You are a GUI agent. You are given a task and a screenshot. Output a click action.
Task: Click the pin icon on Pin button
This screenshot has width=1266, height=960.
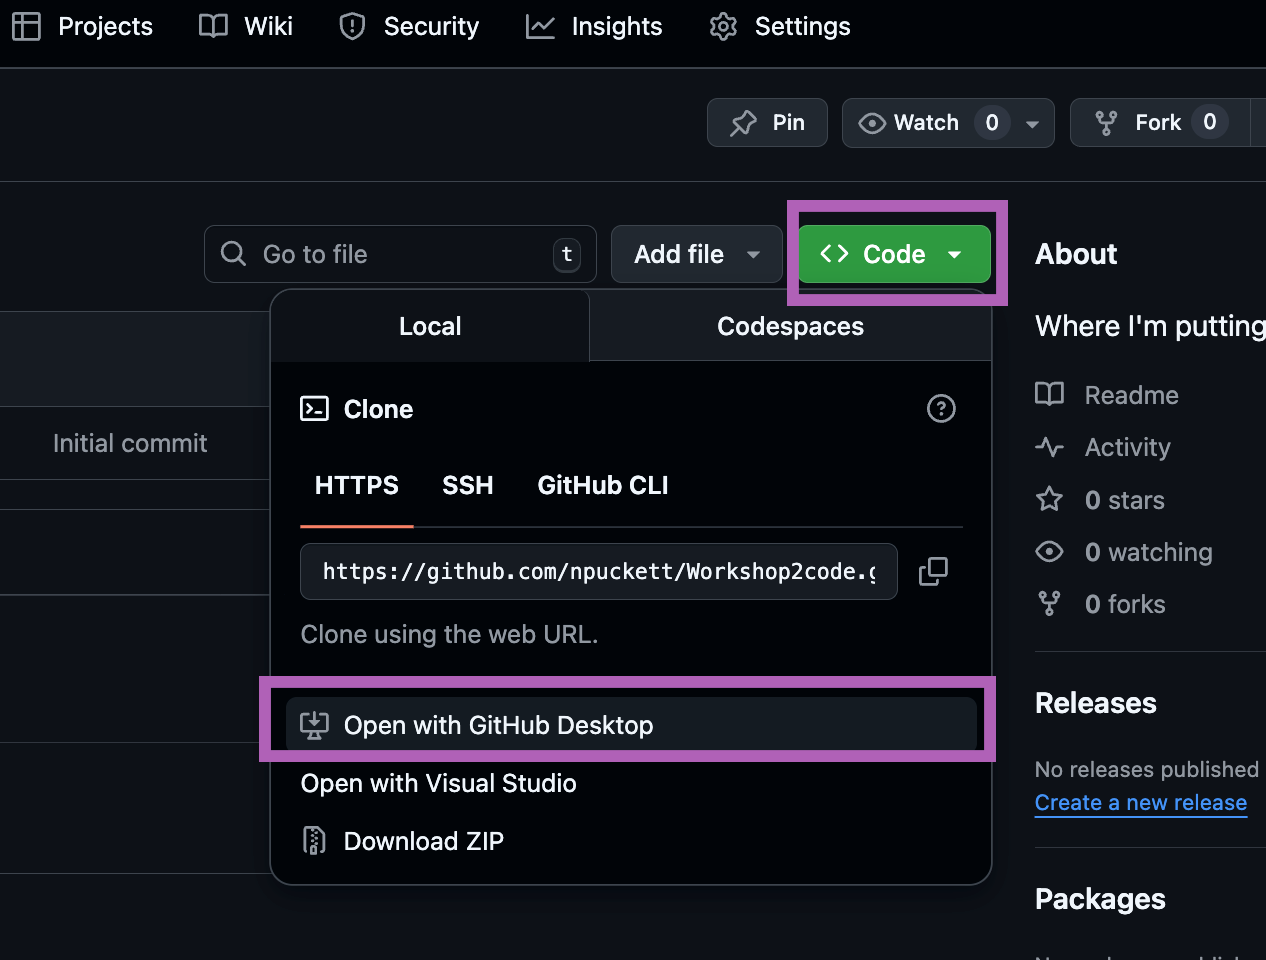743,123
